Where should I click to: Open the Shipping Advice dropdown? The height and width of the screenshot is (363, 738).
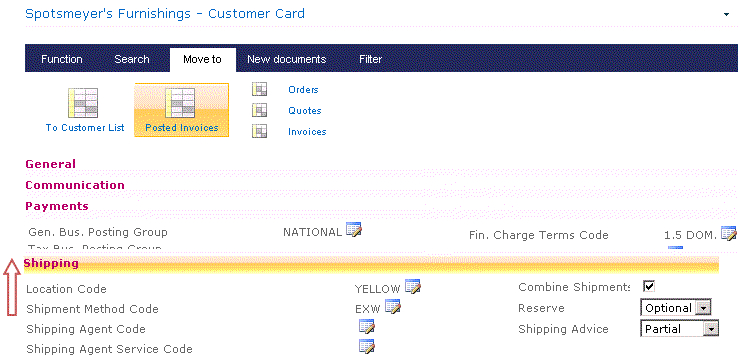[x=680, y=329]
